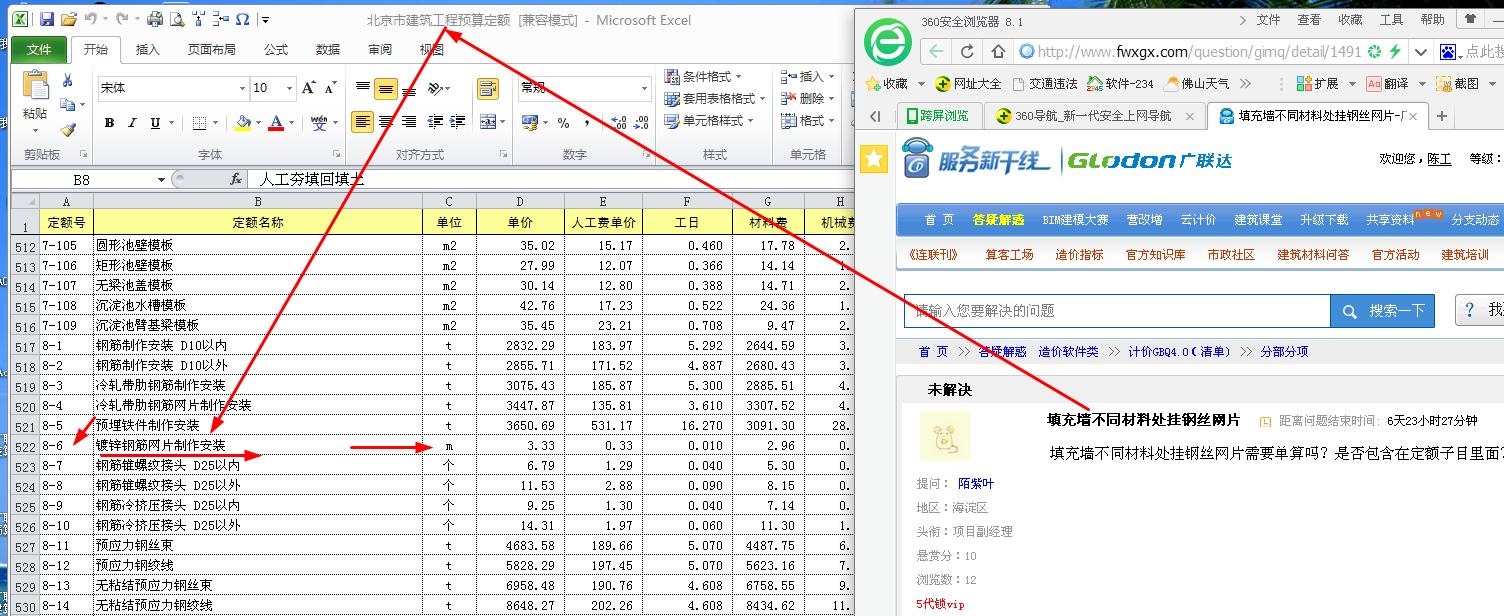Toggle Italic formatting
The width and height of the screenshot is (1504, 616).
coord(132,122)
